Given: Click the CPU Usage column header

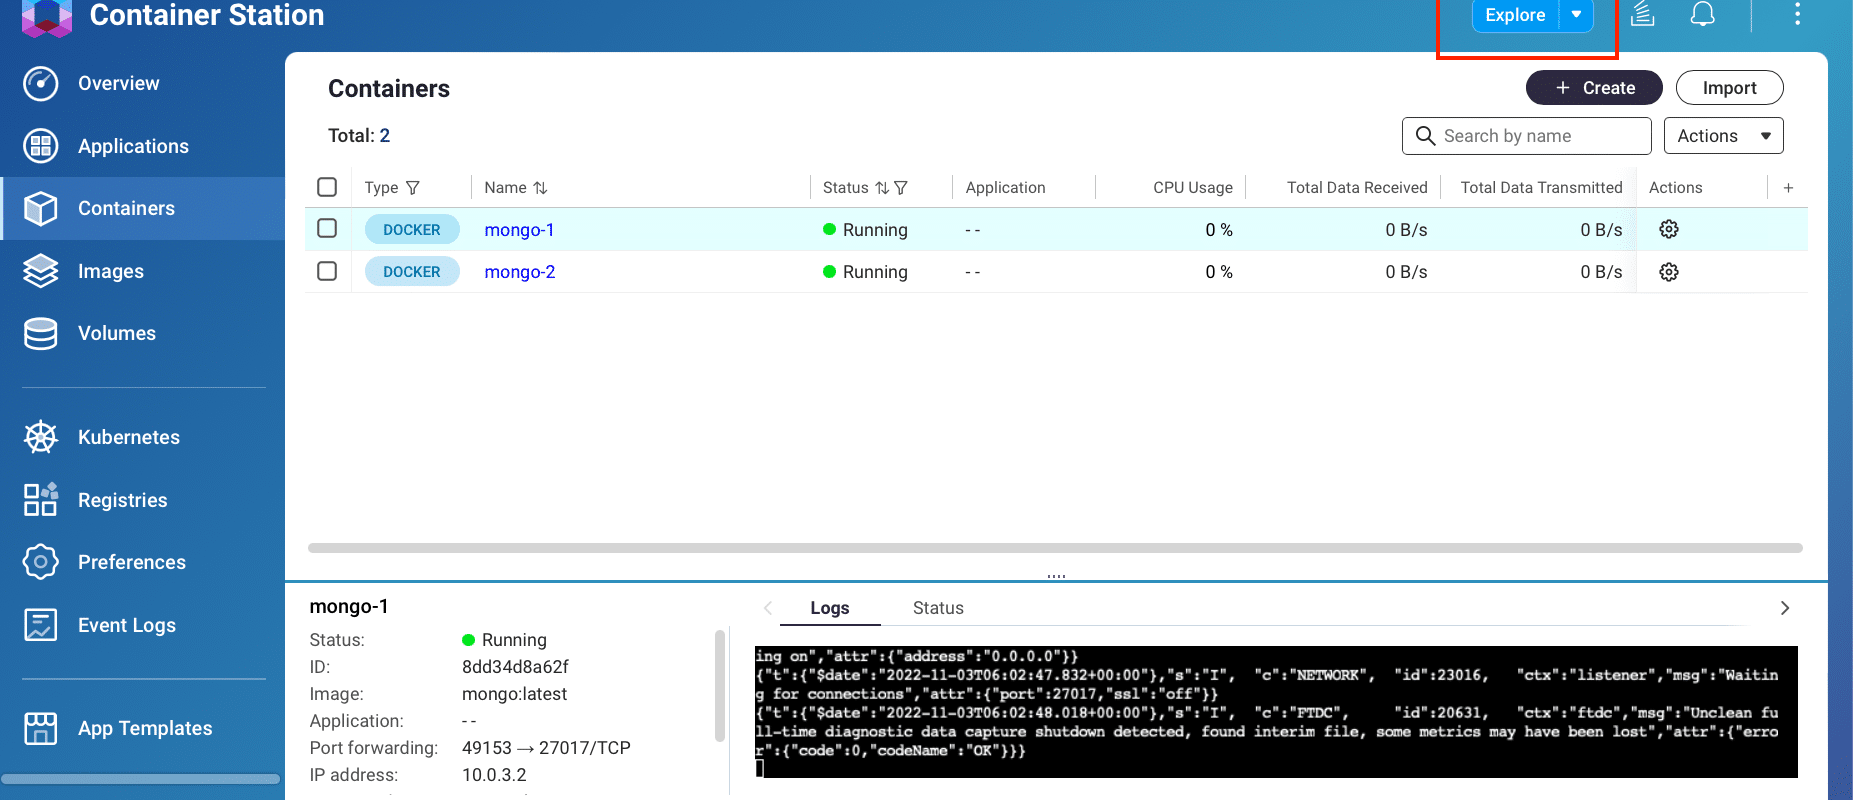Looking at the screenshot, I should click(1193, 188).
